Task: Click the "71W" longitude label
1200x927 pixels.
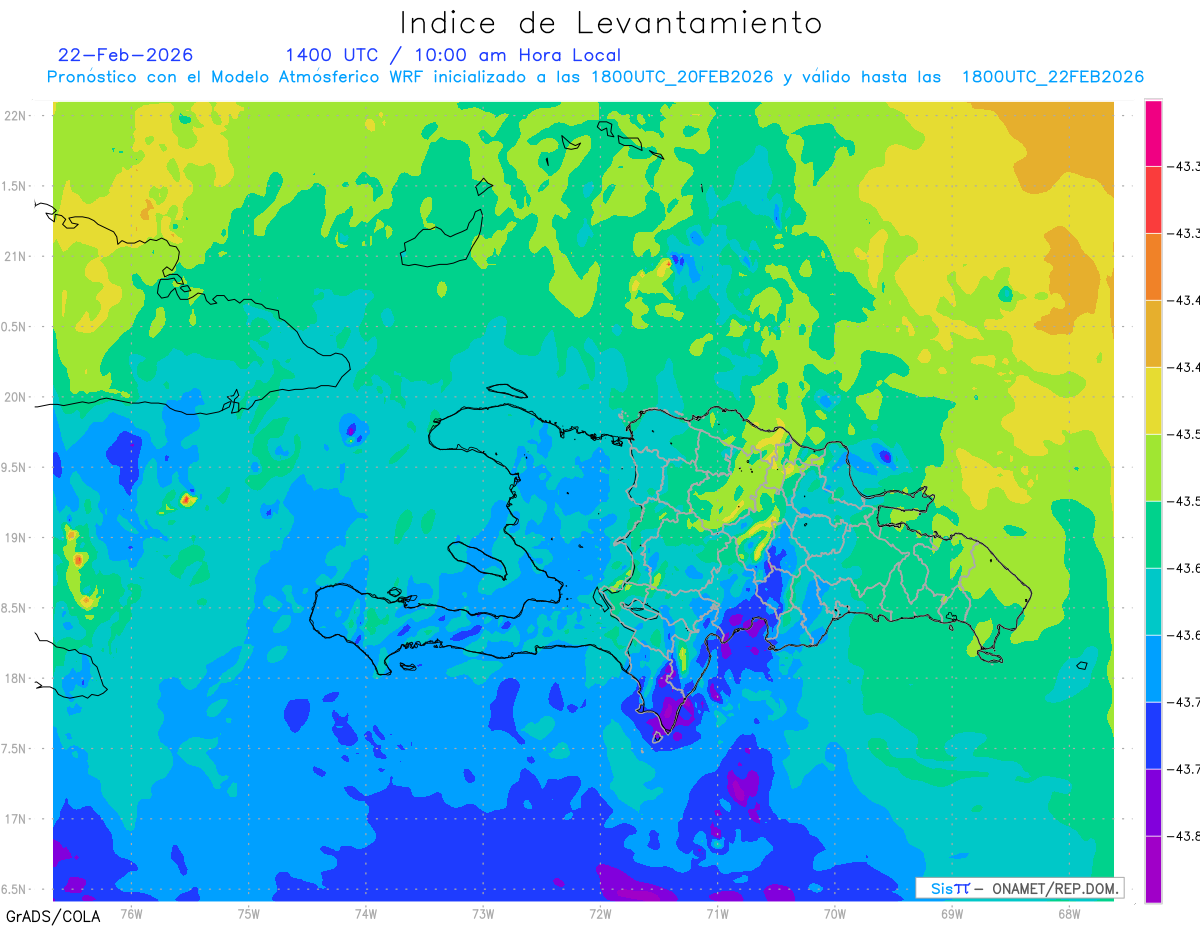Action: tap(717, 913)
